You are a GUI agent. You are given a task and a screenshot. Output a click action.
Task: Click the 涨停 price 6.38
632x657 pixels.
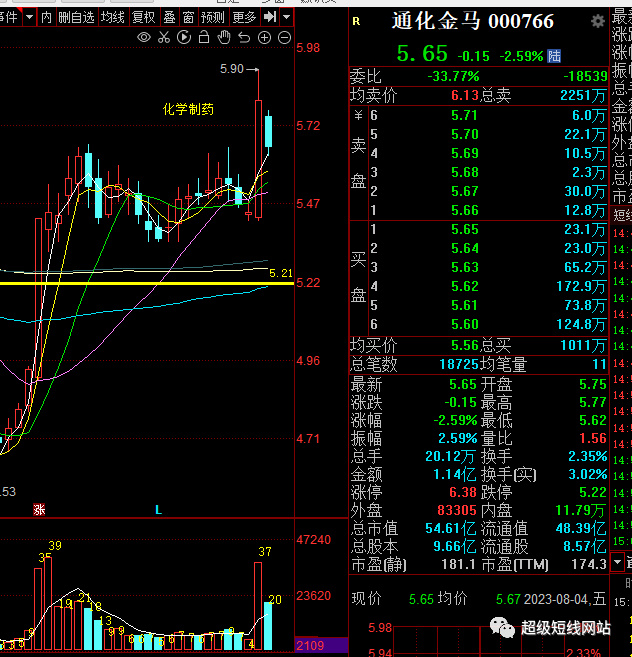pyautogui.click(x=463, y=492)
